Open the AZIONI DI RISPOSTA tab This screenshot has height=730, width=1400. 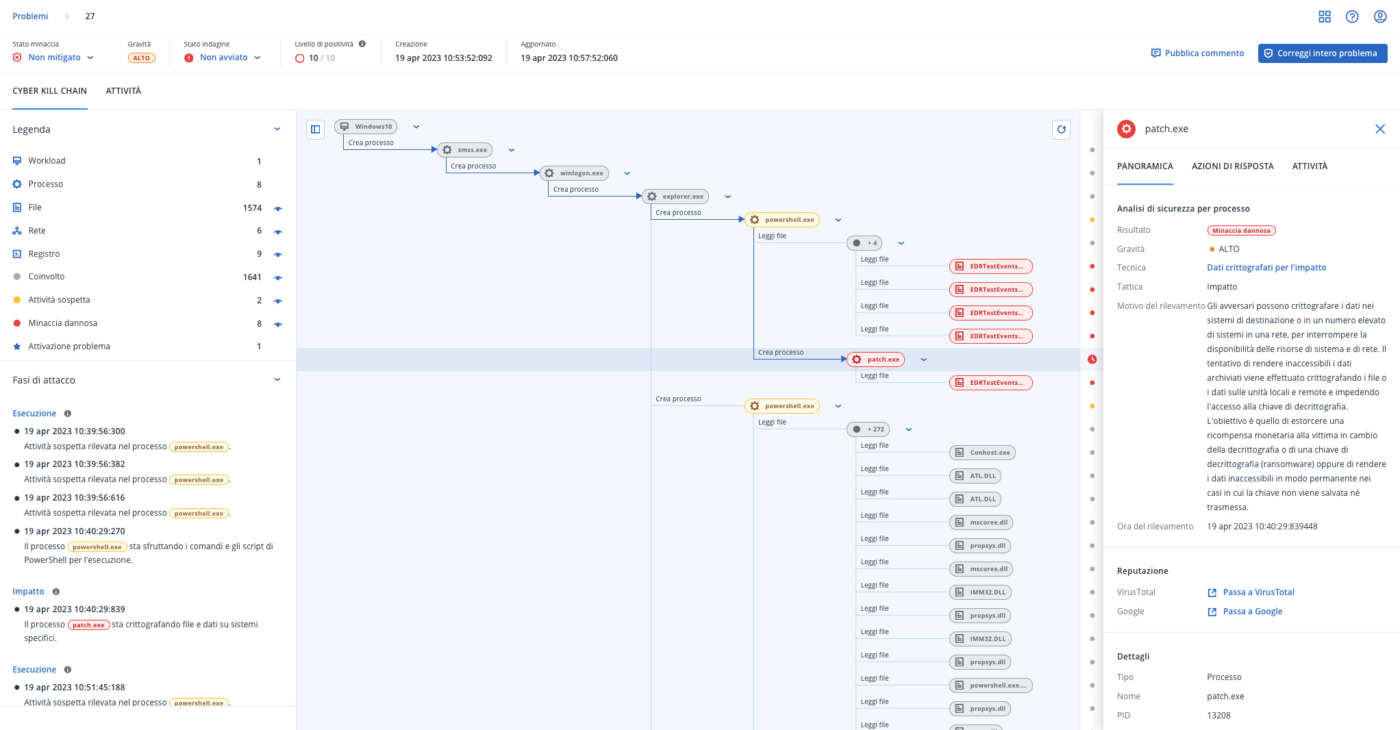(1232, 166)
